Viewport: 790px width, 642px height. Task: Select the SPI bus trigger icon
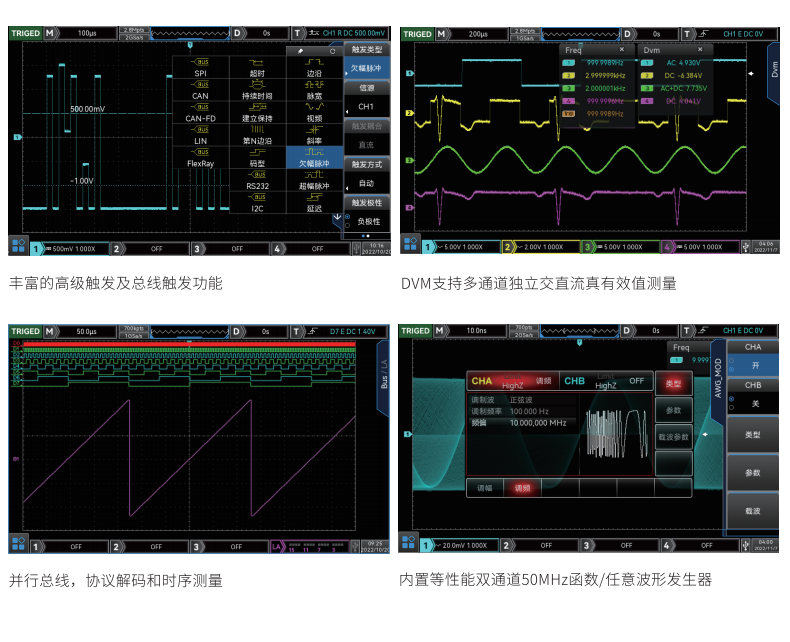click(201, 63)
